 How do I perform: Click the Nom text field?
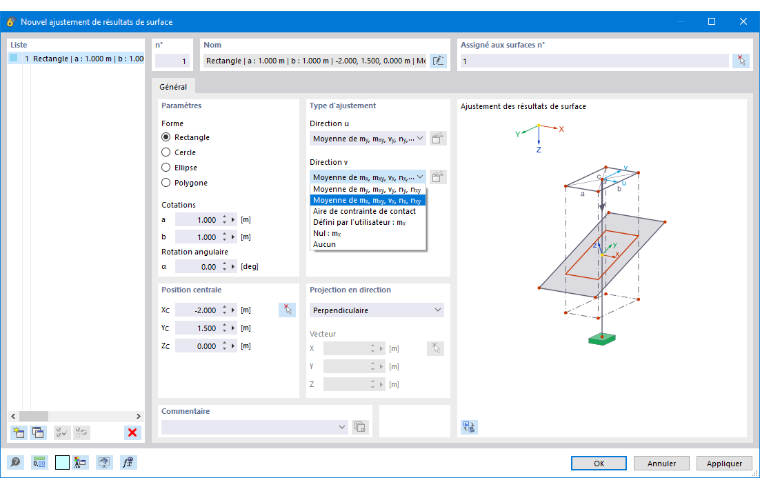tap(315, 61)
